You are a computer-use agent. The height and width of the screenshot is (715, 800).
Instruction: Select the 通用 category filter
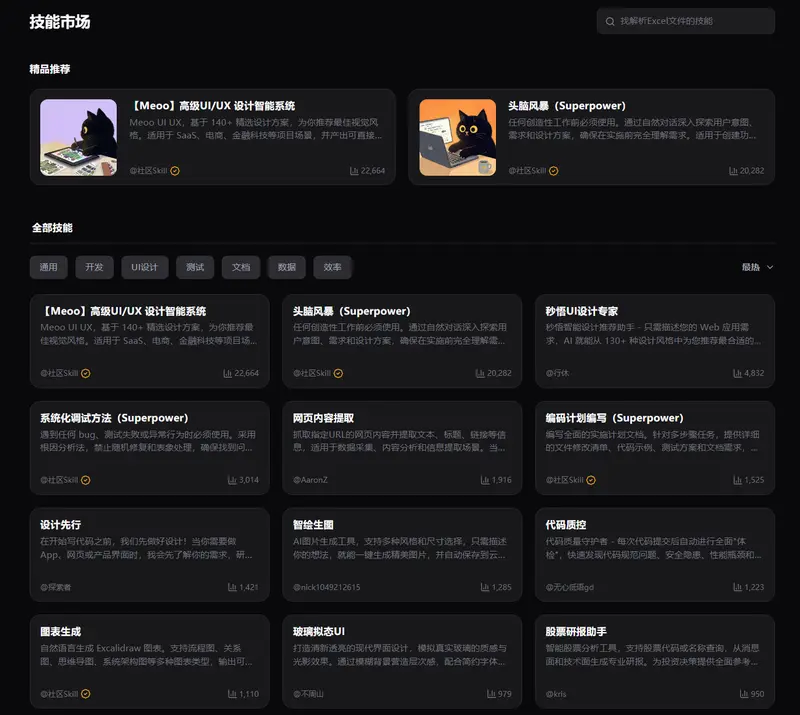[x=48, y=267]
